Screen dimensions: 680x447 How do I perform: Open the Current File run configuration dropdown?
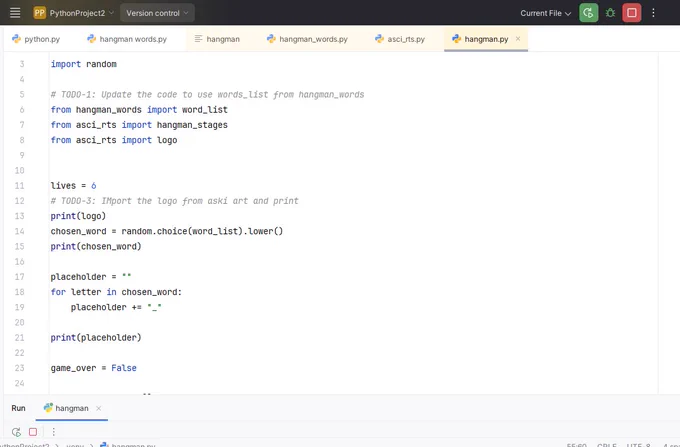click(546, 13)
